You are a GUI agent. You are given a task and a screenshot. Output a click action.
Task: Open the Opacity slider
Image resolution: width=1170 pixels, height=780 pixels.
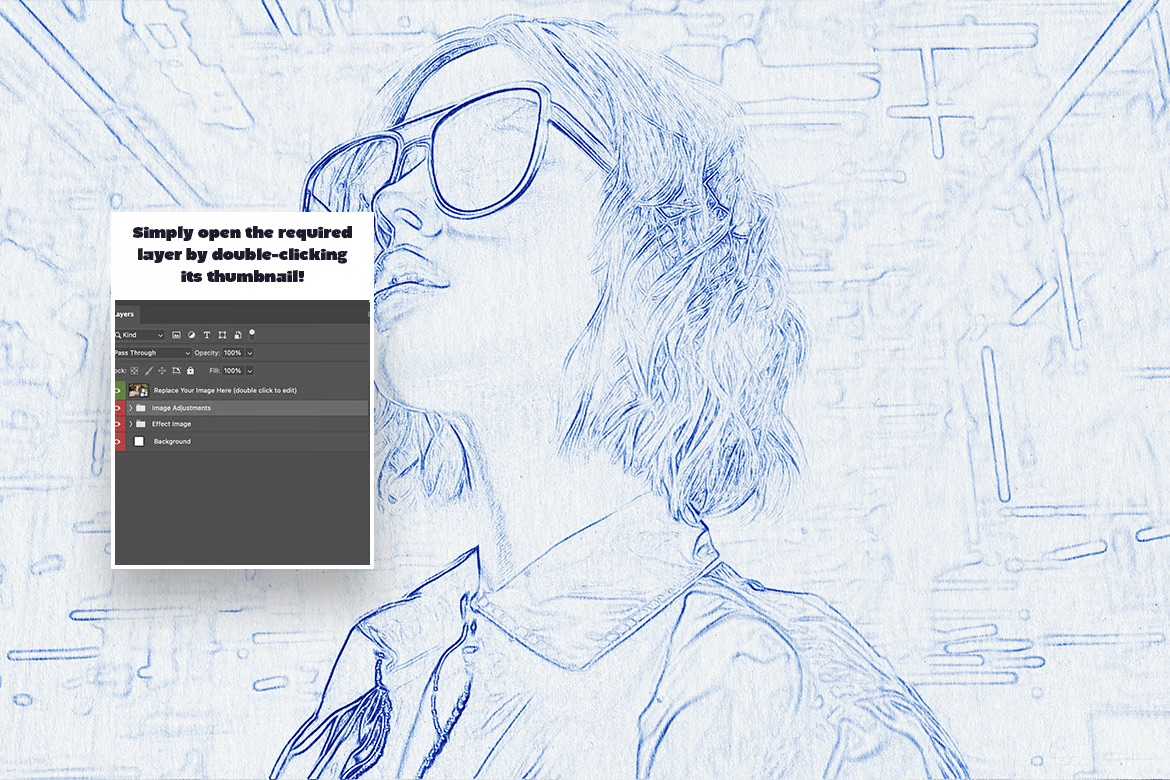tap(249, 353)
